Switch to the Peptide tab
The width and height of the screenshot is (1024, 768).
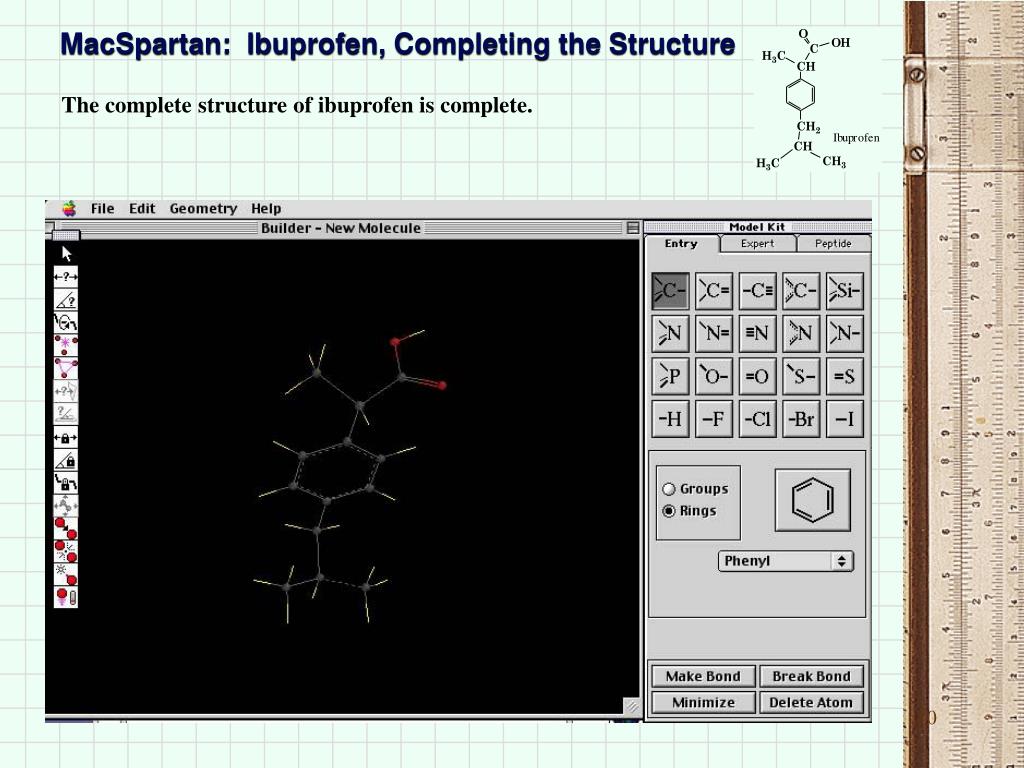[833, 244]
